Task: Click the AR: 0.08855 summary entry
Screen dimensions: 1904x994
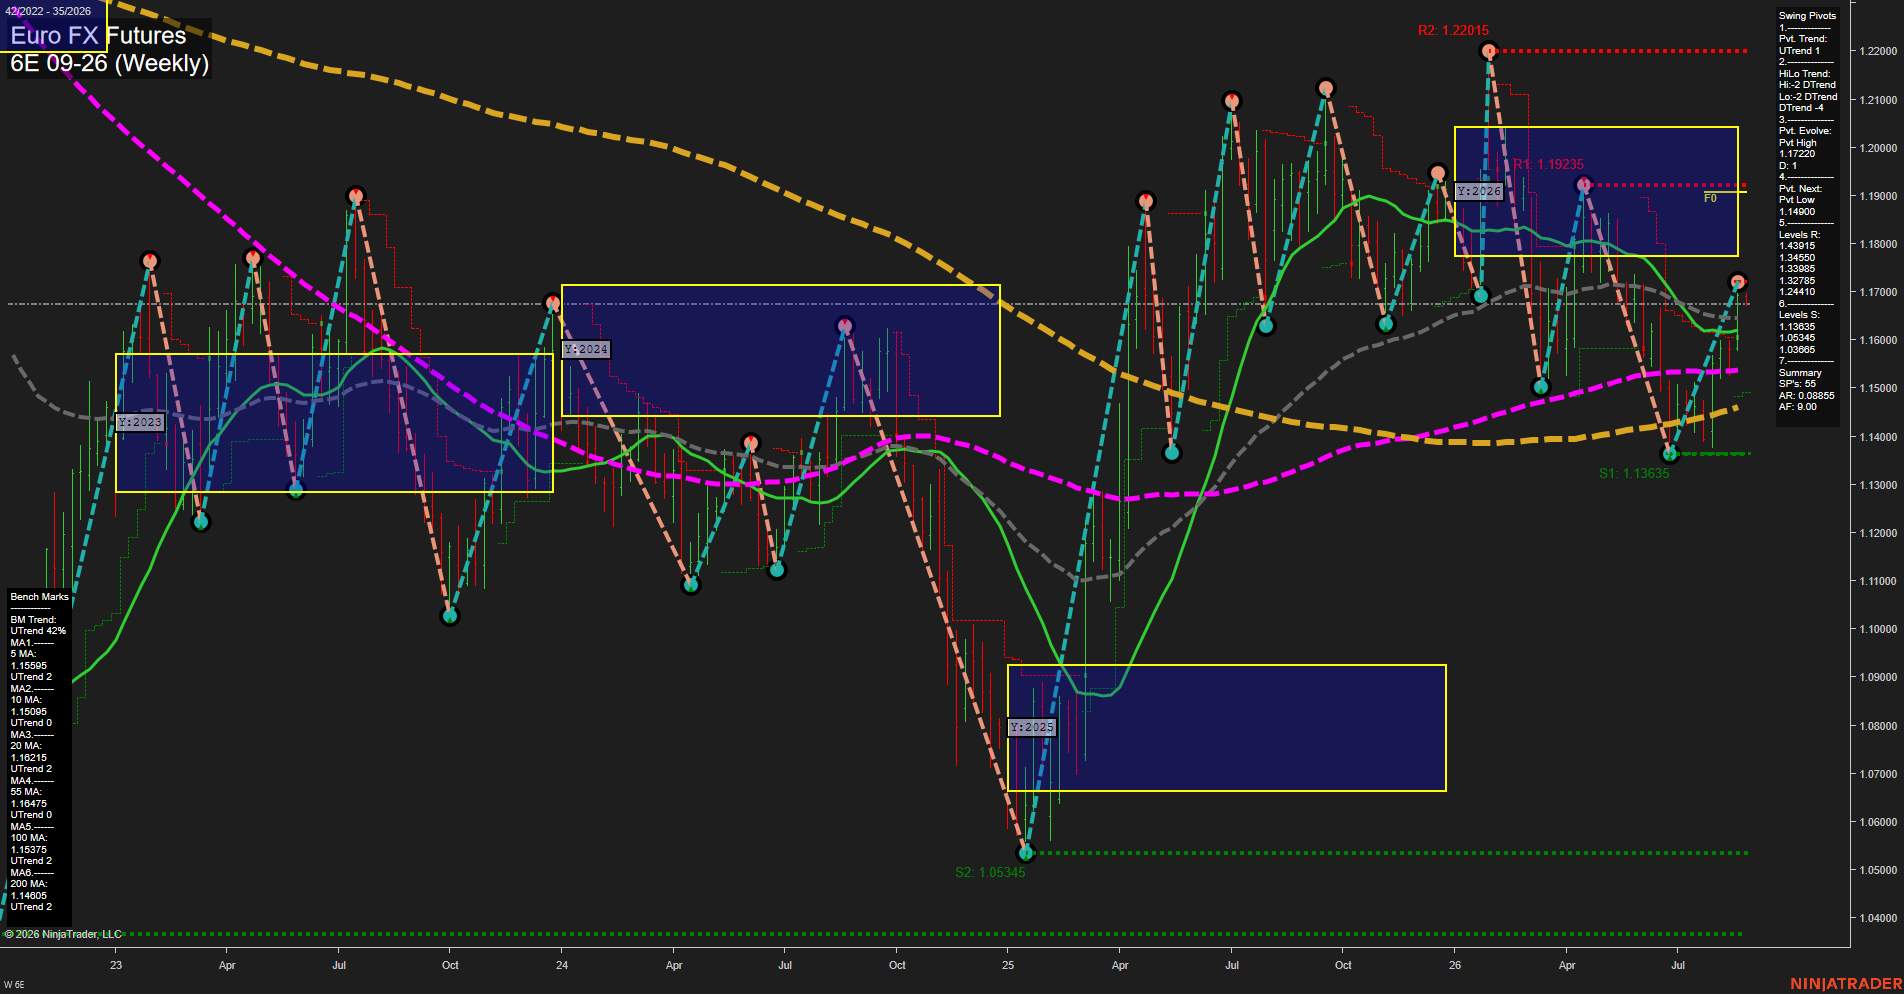Action: coord(1806,396)
